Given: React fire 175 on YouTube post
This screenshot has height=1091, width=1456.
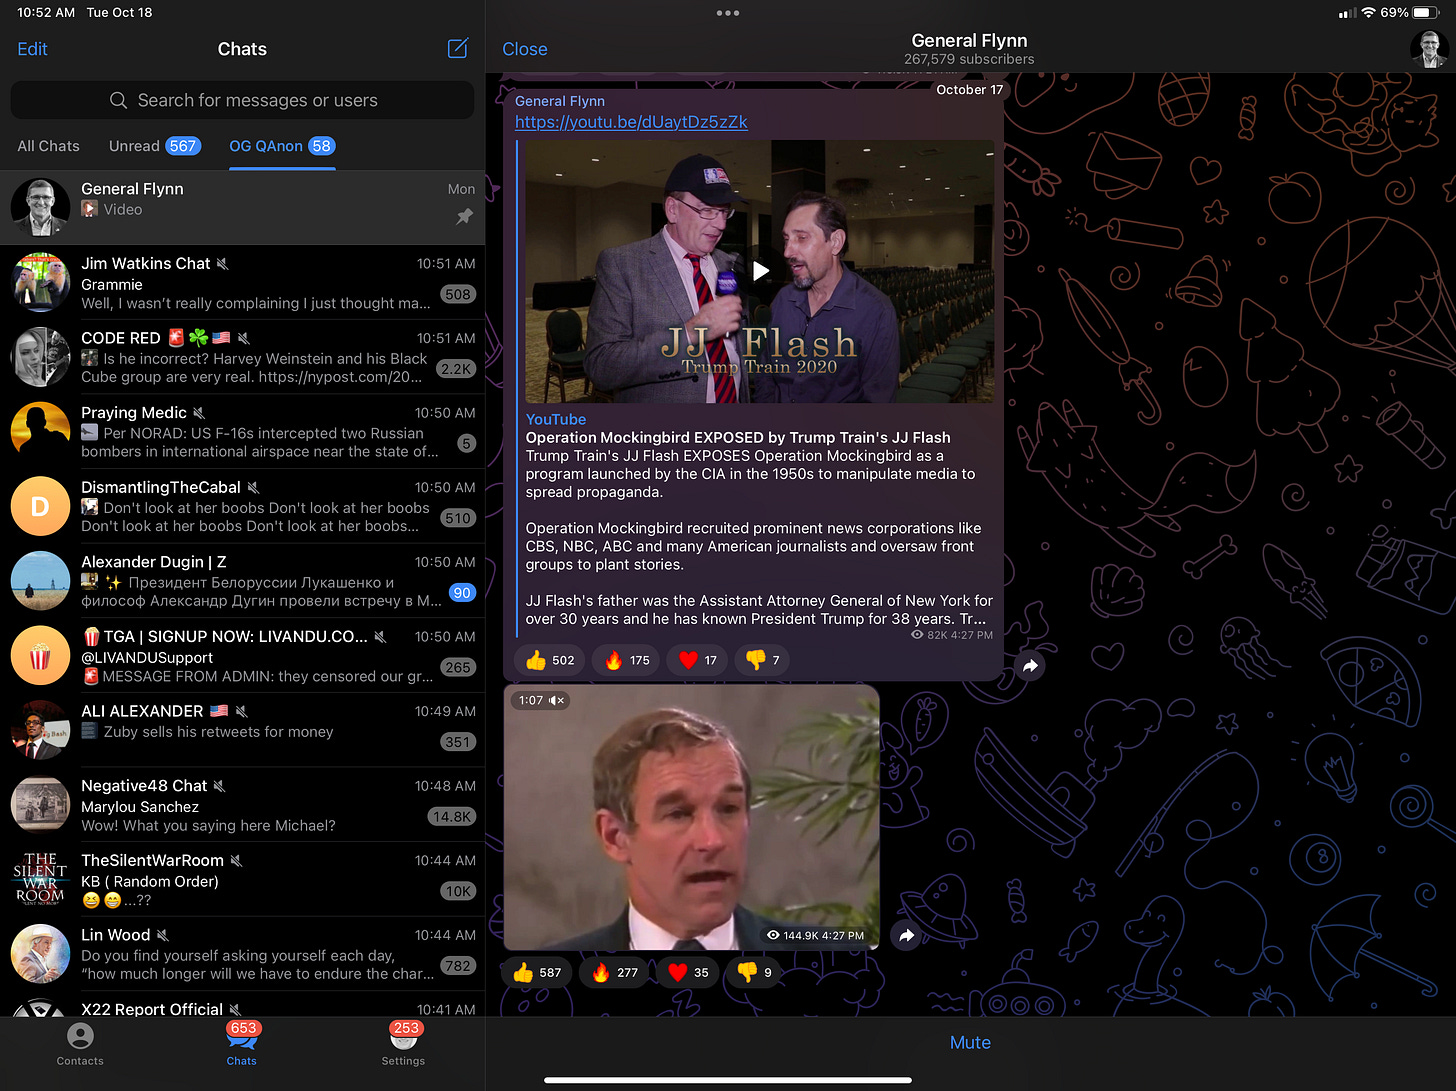Looking at the screenshot, I should tap(627, 660).
